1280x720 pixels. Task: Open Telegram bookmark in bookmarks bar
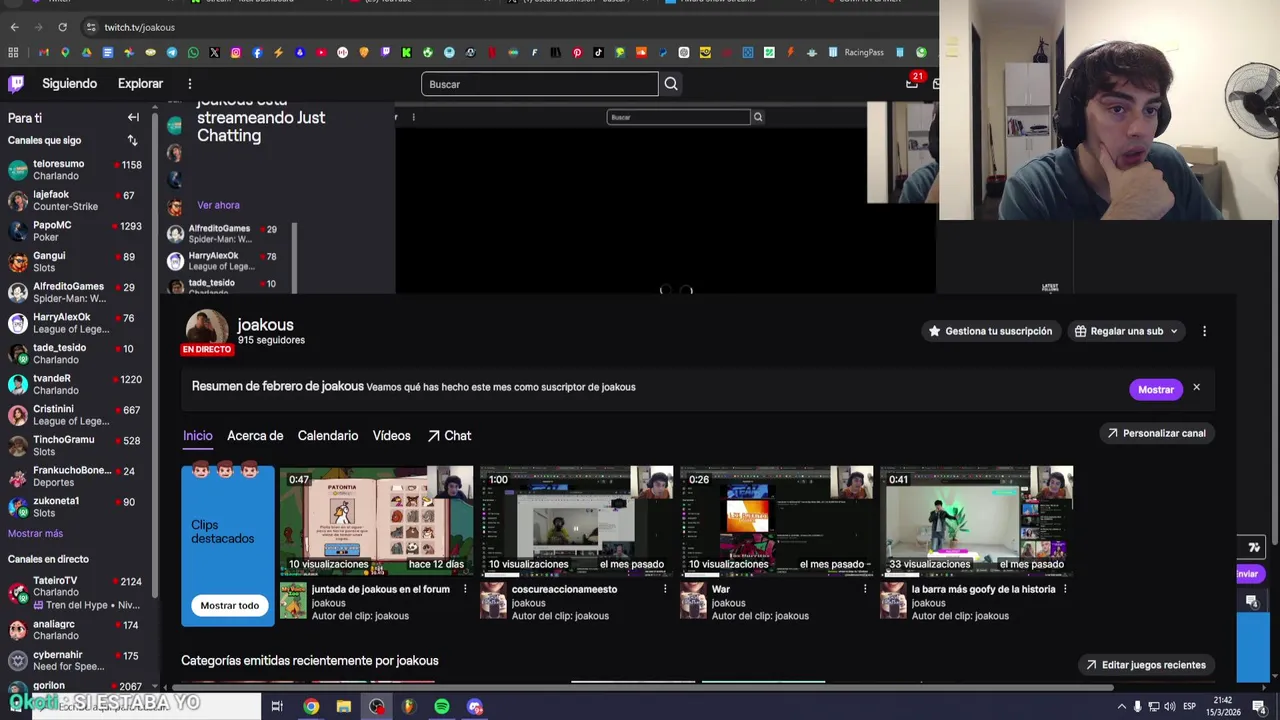(172, 52)
